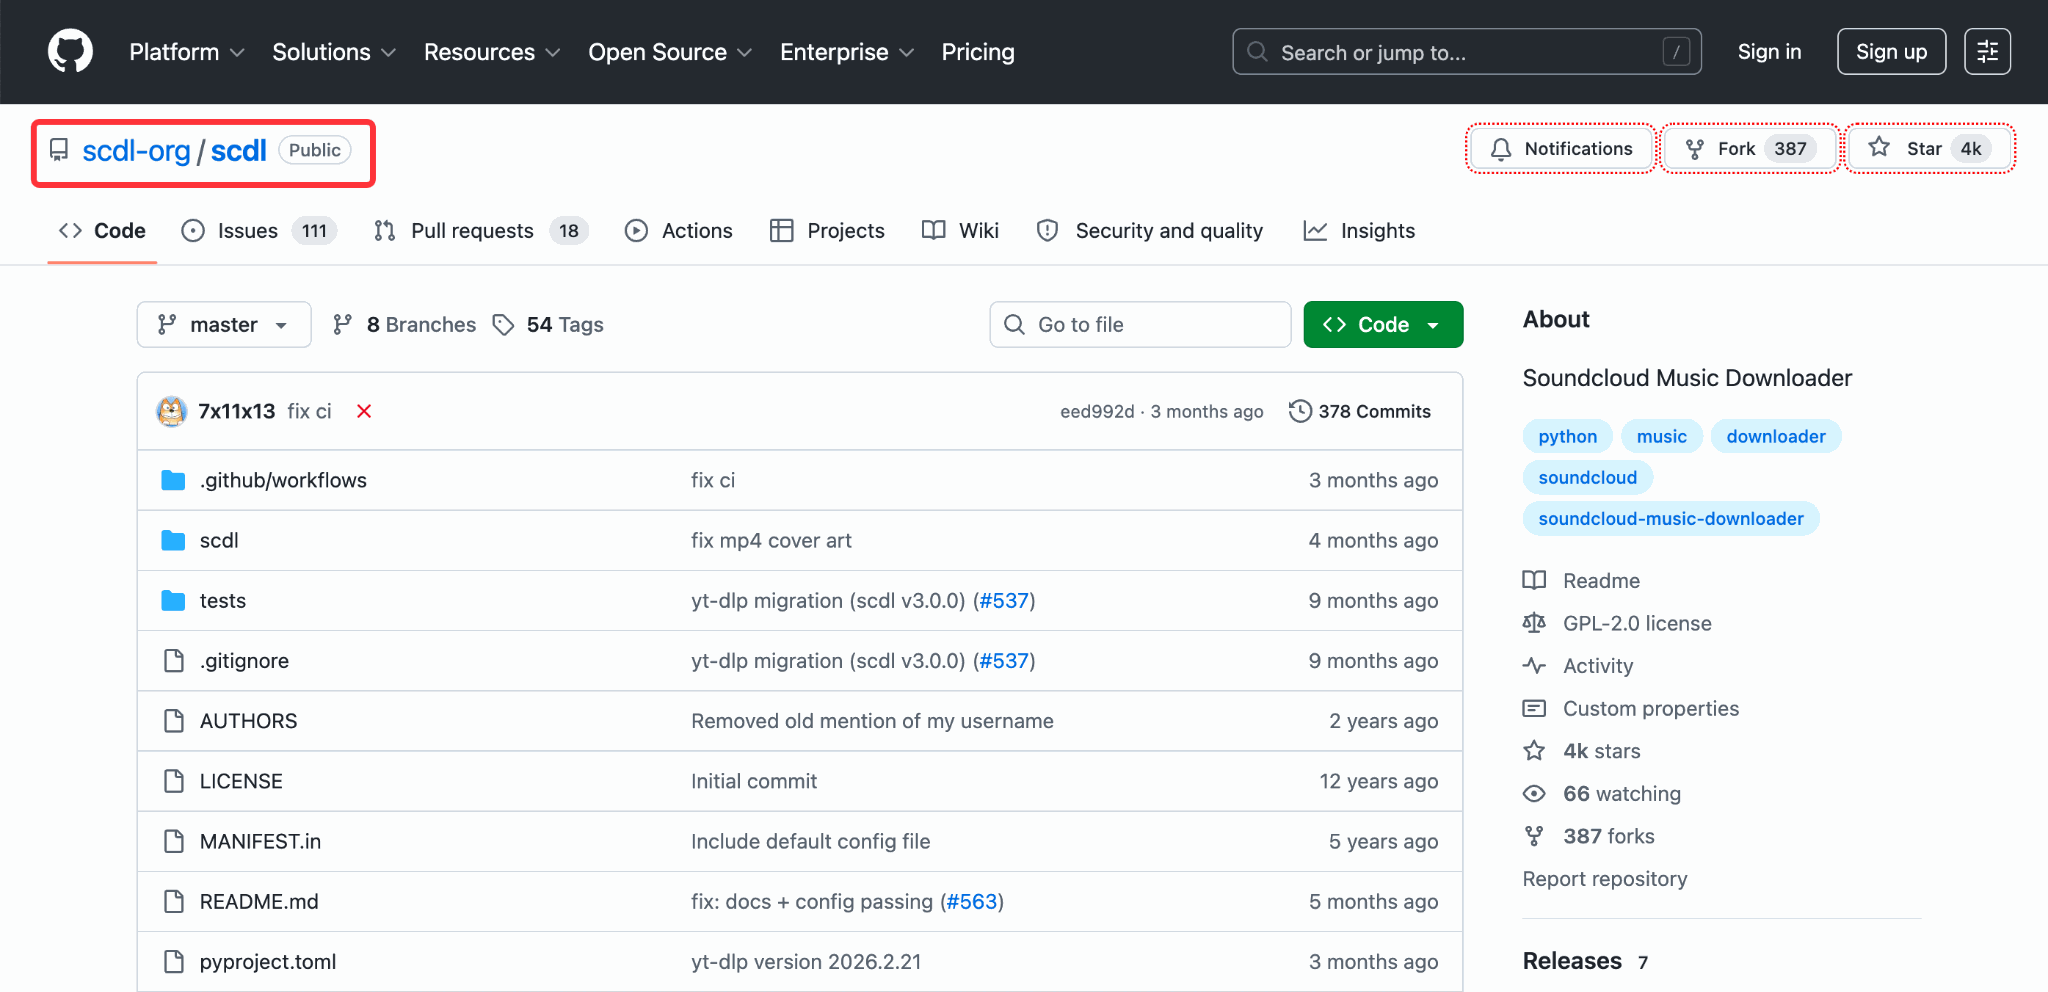
Task: Click Report repository link
Action: point(1604,878)
